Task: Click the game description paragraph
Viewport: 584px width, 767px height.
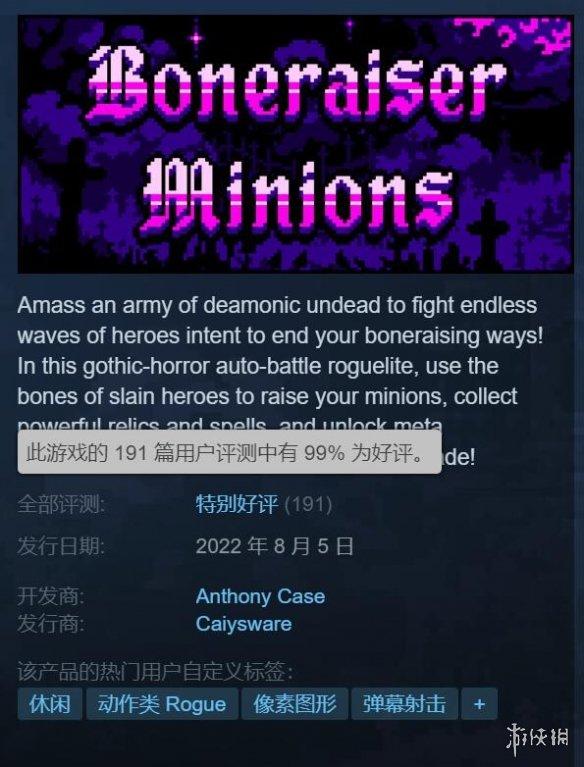Action: [281, 381]
